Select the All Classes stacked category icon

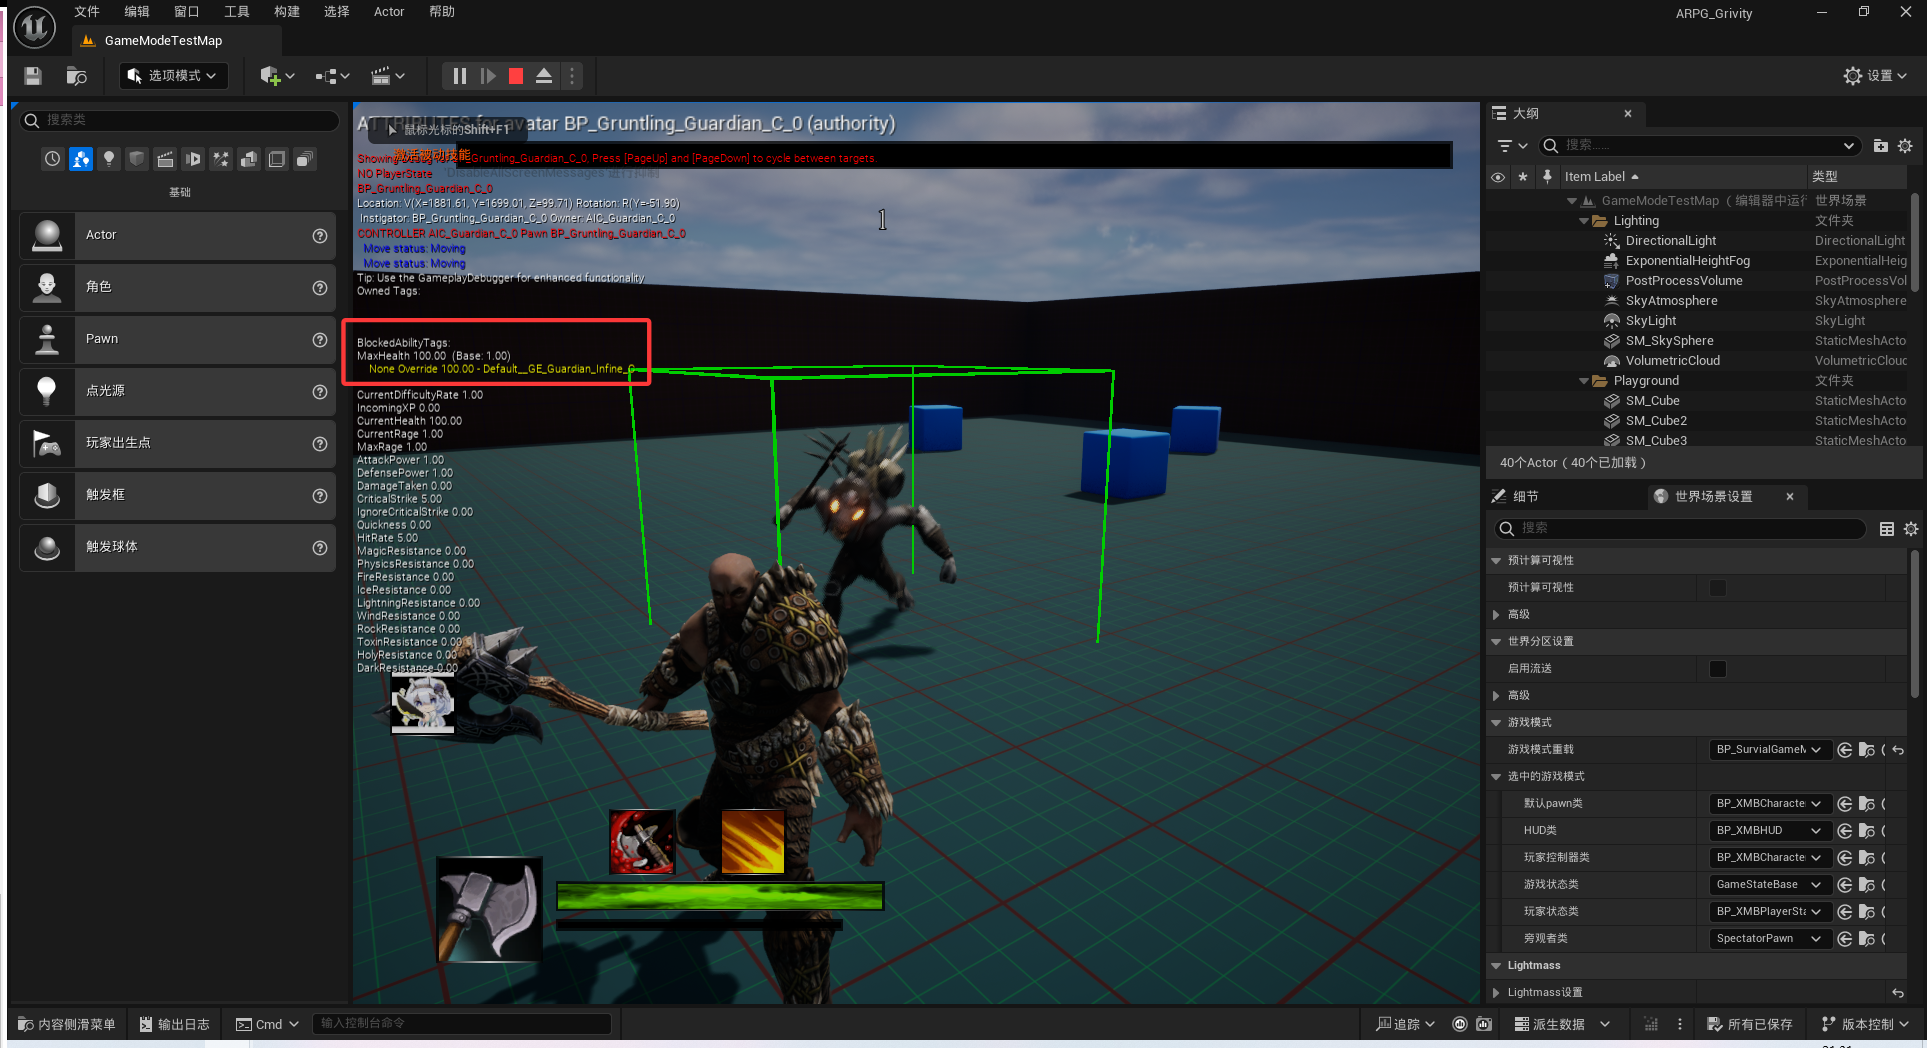pos(305,159)
